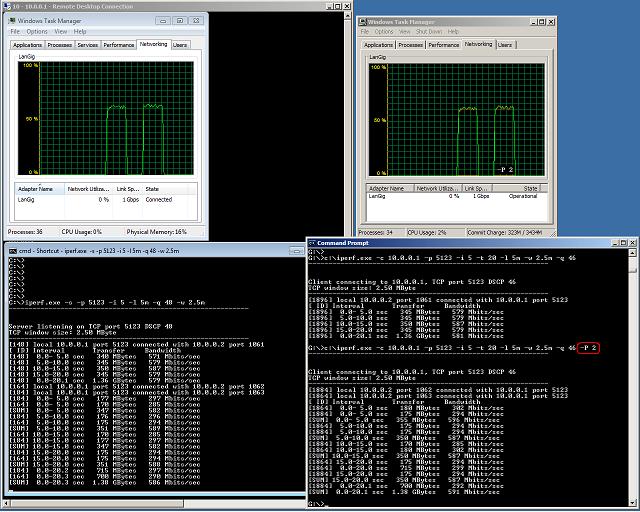Minimize the Command Prompt window

(615, 243)
